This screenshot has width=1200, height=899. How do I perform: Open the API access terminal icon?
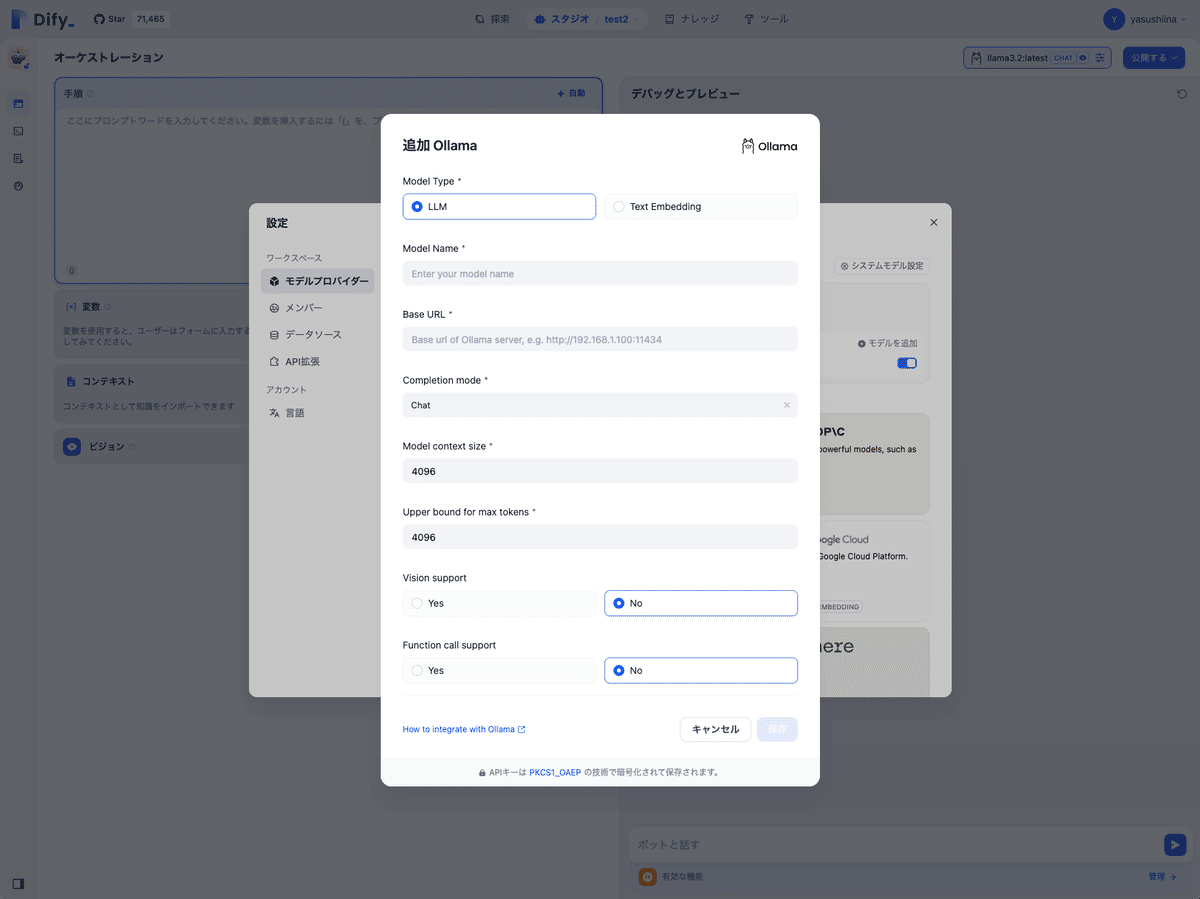pos(19,131)
